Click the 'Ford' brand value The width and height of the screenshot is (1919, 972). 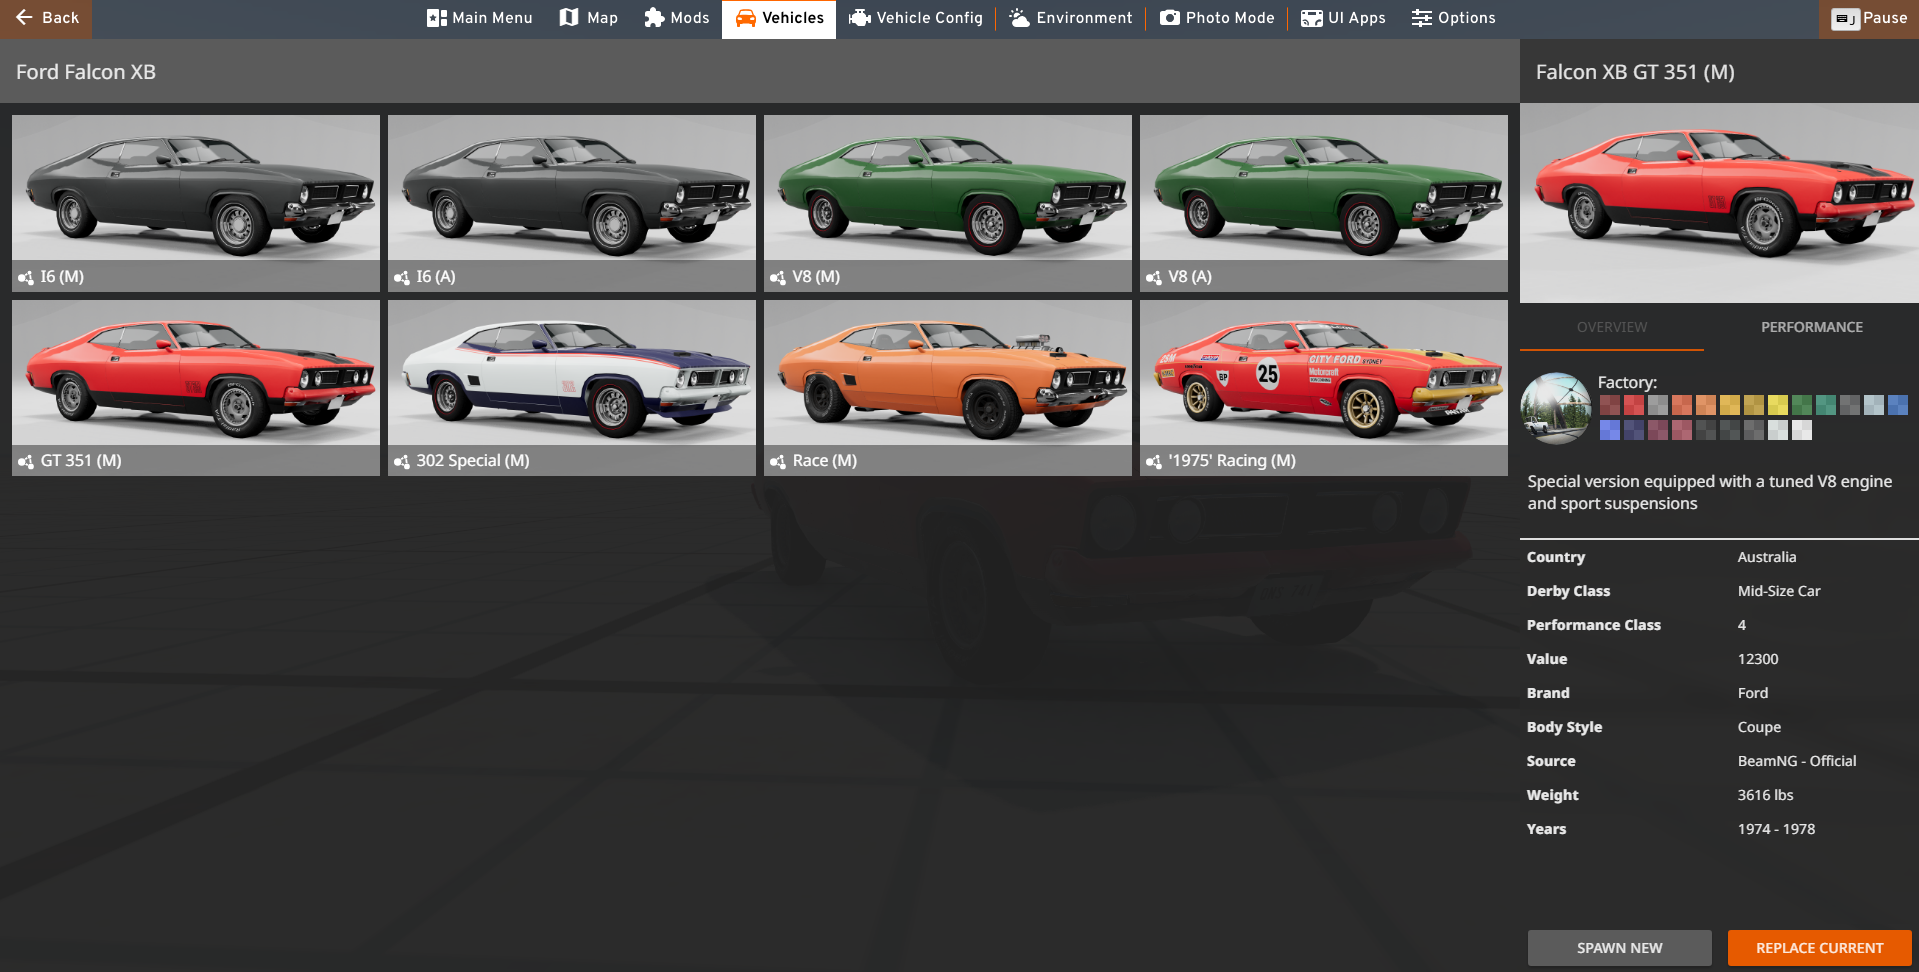[x=1753, y=693]
